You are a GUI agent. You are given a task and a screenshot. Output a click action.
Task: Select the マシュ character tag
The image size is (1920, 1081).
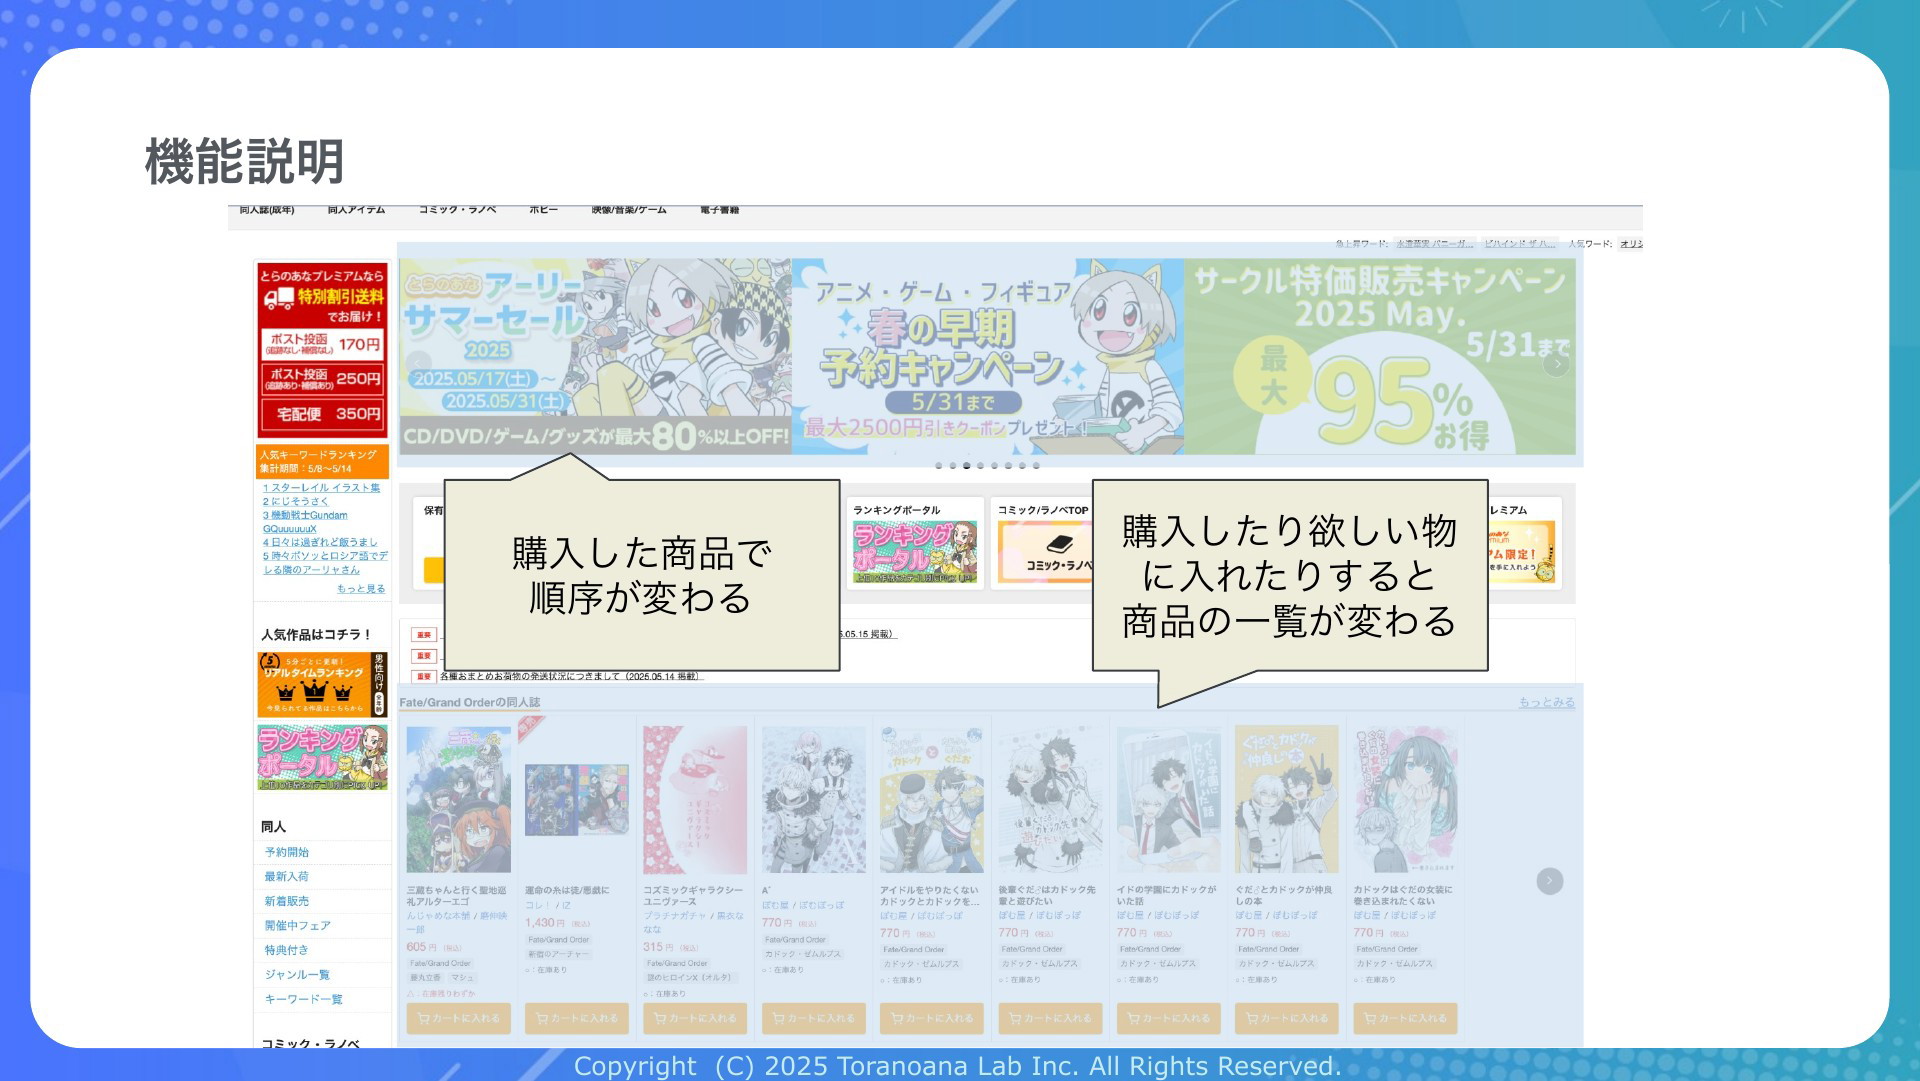tap(462, 978)
